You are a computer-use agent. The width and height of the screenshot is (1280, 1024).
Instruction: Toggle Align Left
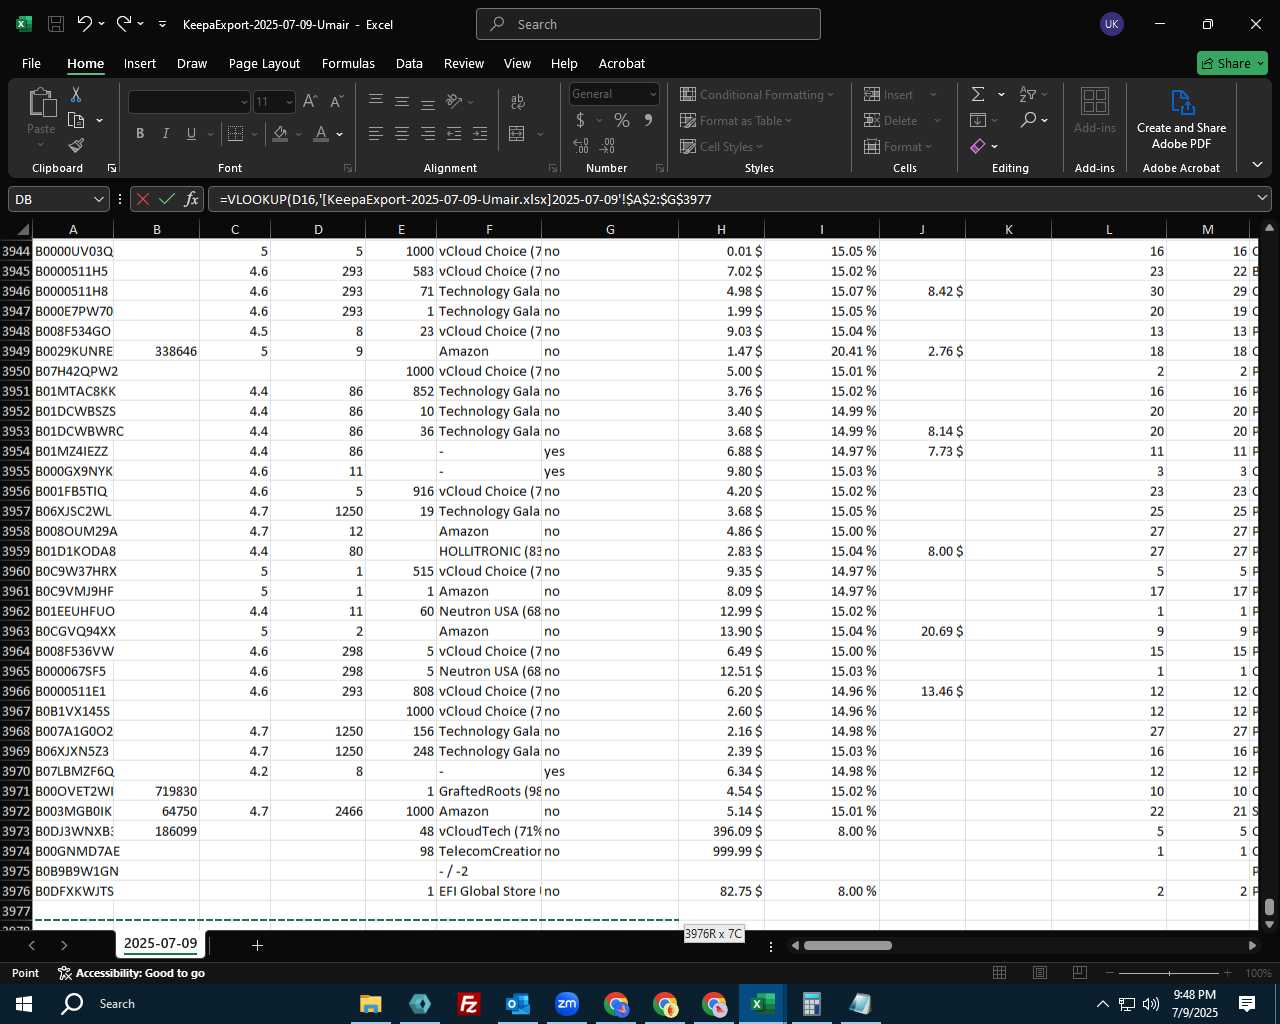tap(376, 133)
